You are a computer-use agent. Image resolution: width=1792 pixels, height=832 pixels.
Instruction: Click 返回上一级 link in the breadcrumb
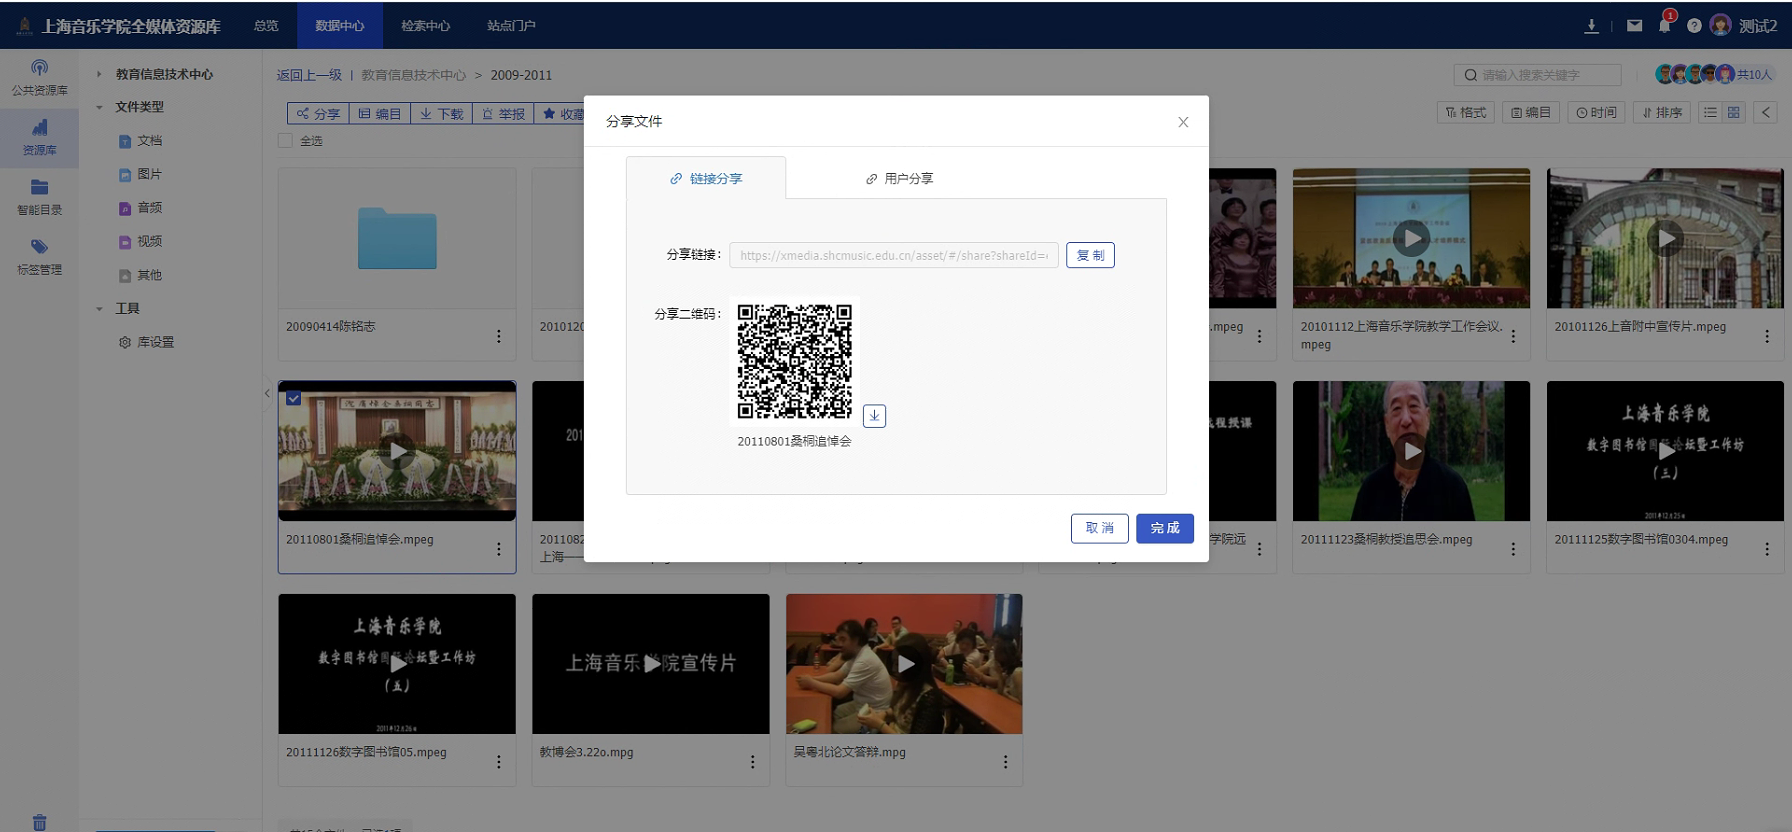(309, 75)
